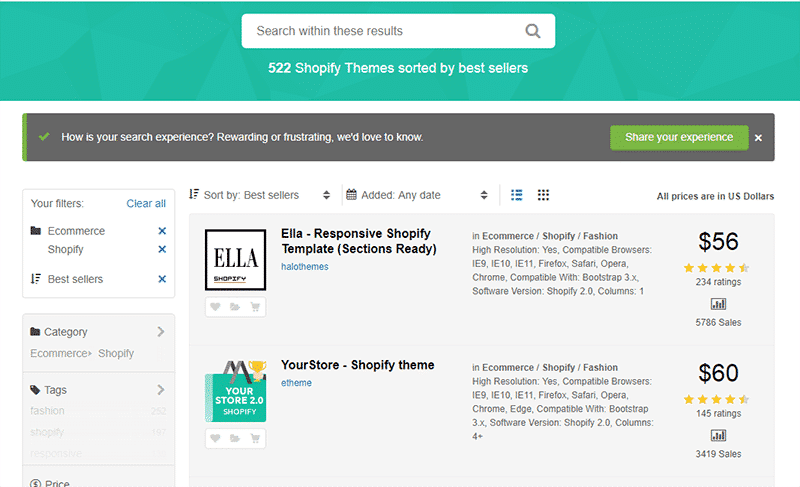Add Ella theme to cart
Viewport: 800px width, 487px height.
tap(255, 307)
